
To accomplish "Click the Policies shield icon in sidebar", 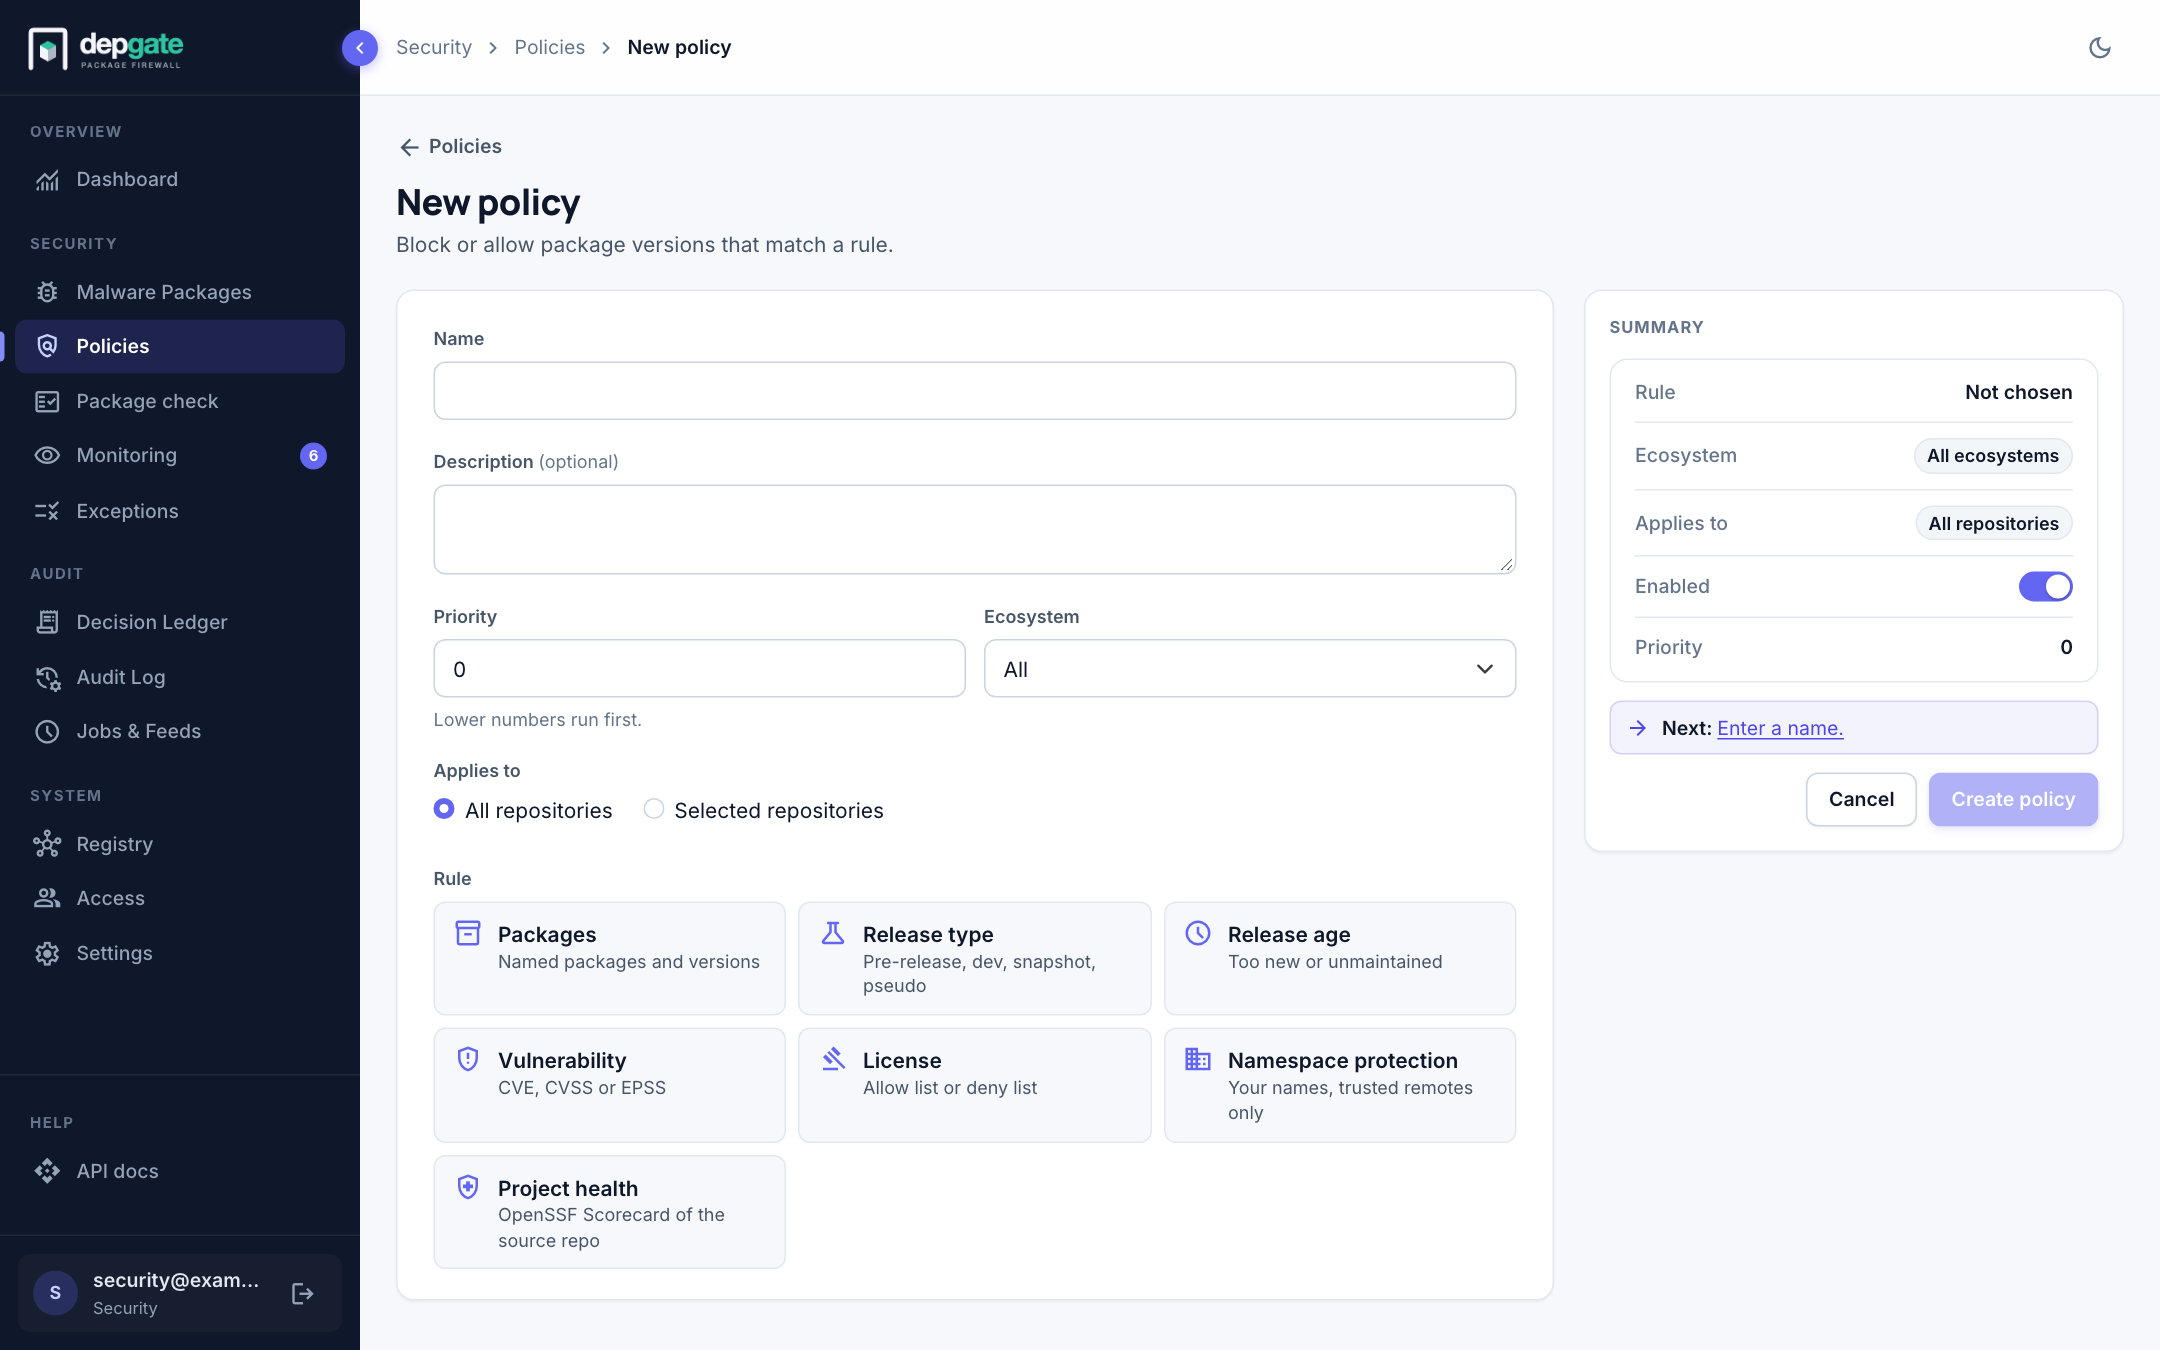I will (47, 346).
